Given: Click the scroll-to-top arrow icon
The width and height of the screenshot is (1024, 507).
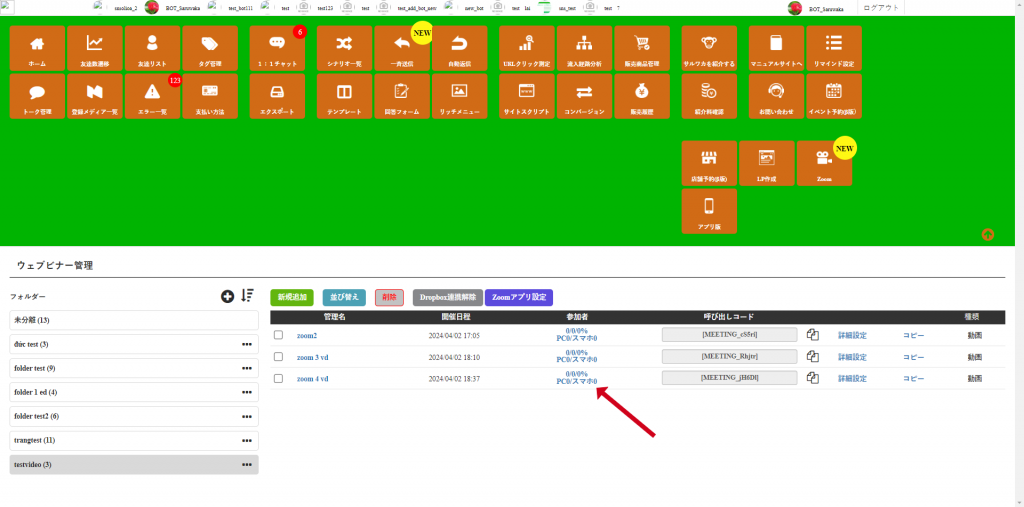Looking at the screenshot, I should pos(988,235).
